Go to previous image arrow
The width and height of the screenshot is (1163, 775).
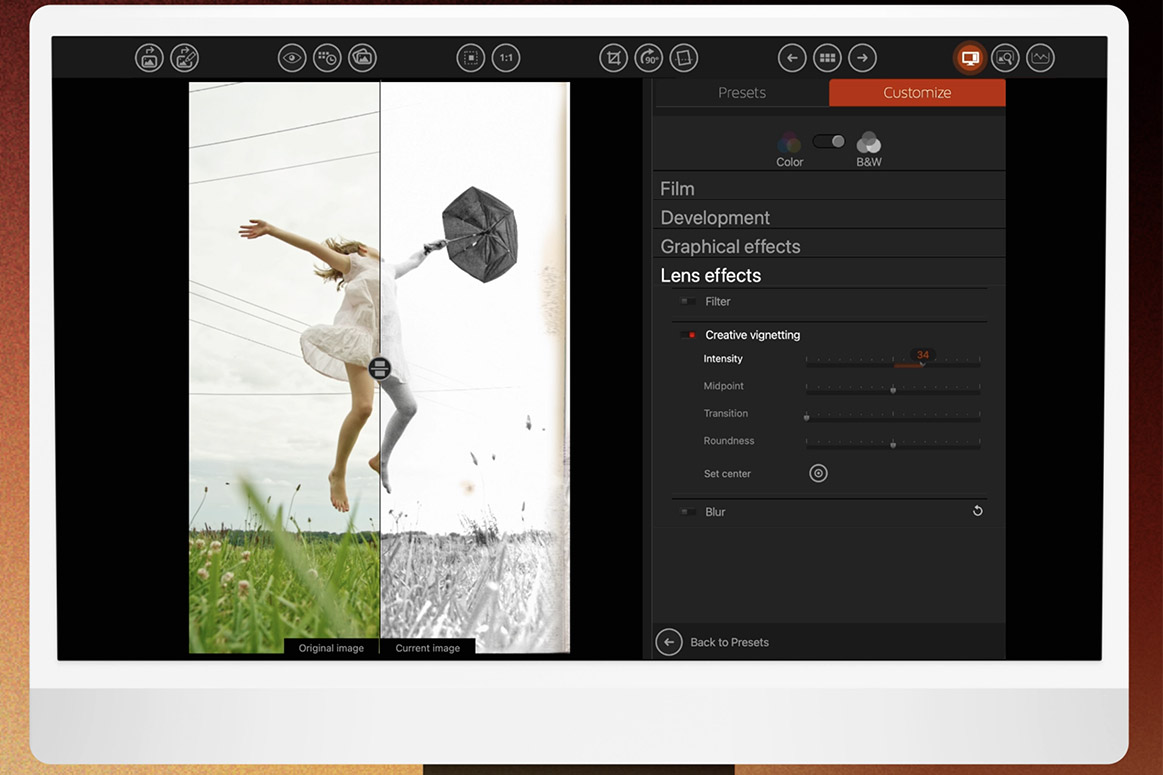click(x=792, y=58)
